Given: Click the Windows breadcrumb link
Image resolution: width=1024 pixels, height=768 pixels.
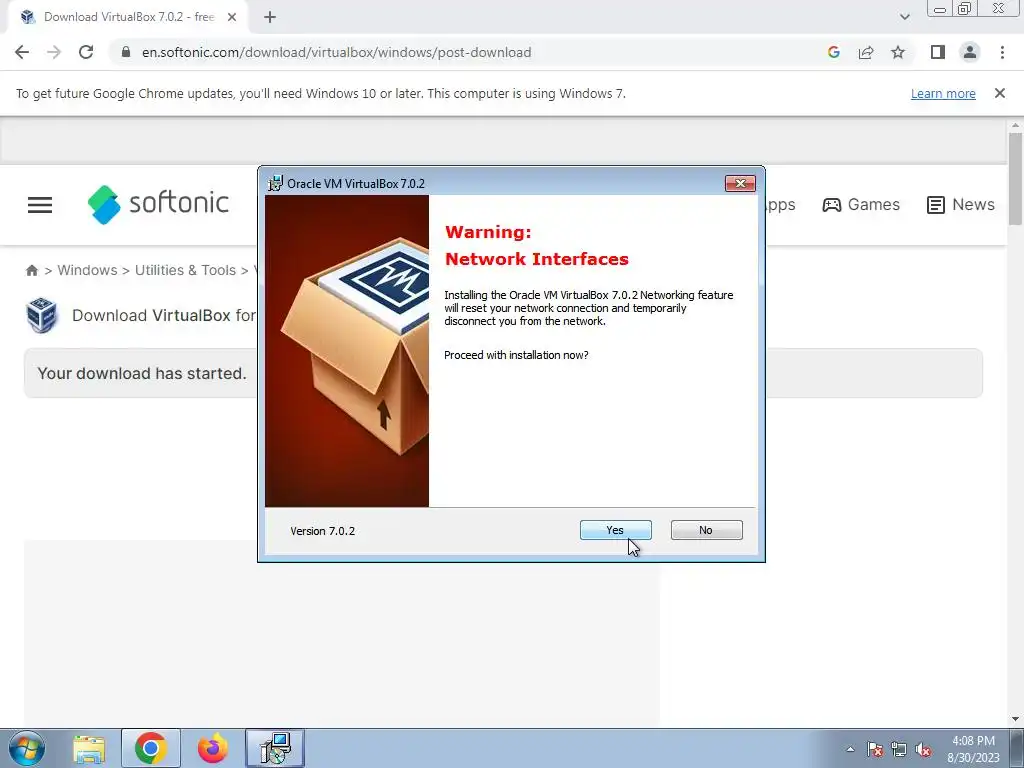Looking at the screenshot, I should [88, 270].
